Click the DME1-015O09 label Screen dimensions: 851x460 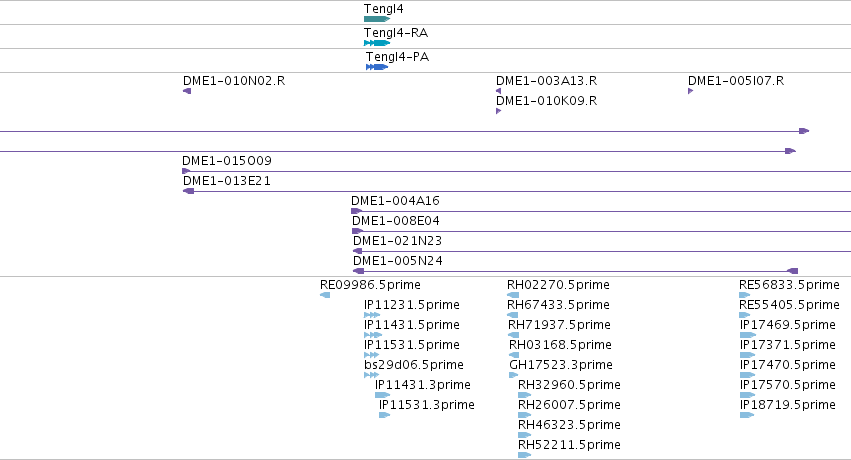pyautogui.click(x=227, y=161)
